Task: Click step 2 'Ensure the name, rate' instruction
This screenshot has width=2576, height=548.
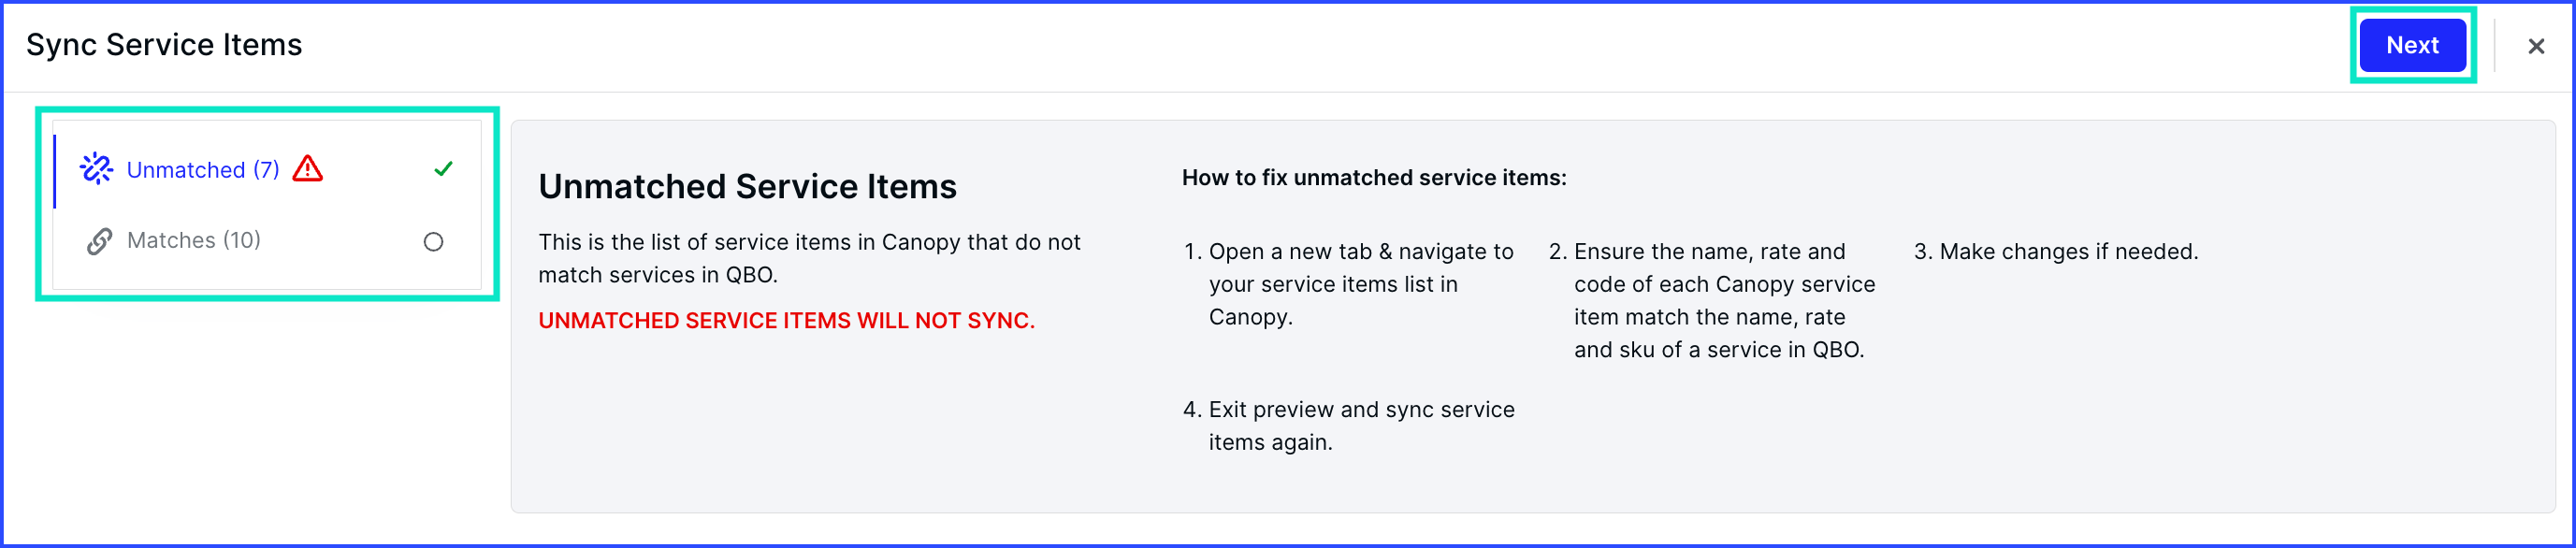Action: point(1713,300)
